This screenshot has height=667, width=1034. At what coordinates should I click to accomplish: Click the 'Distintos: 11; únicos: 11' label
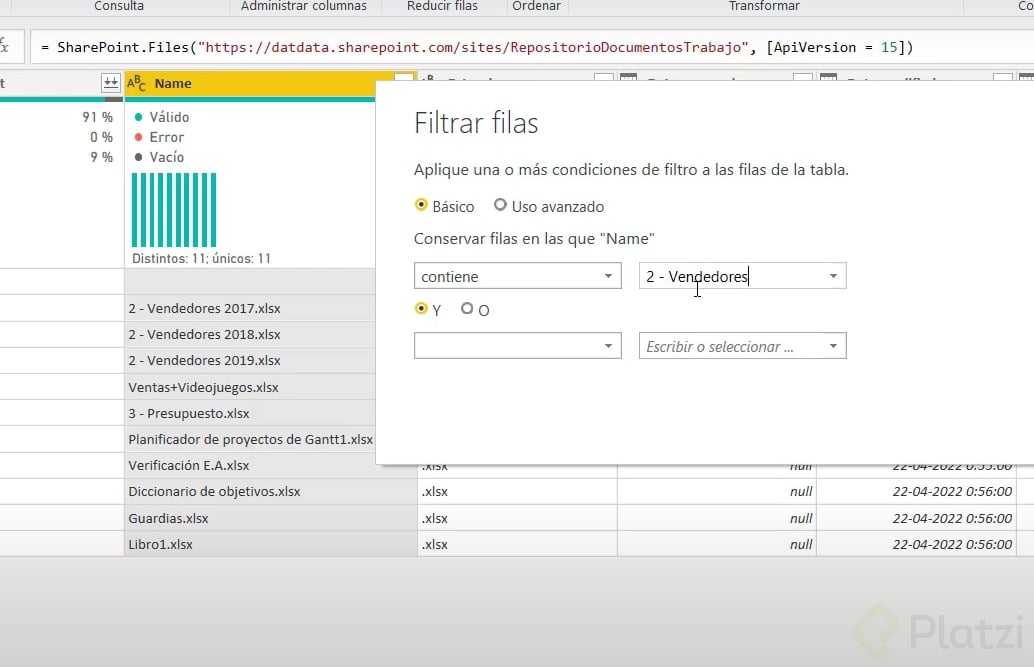[x=201, y=259]
